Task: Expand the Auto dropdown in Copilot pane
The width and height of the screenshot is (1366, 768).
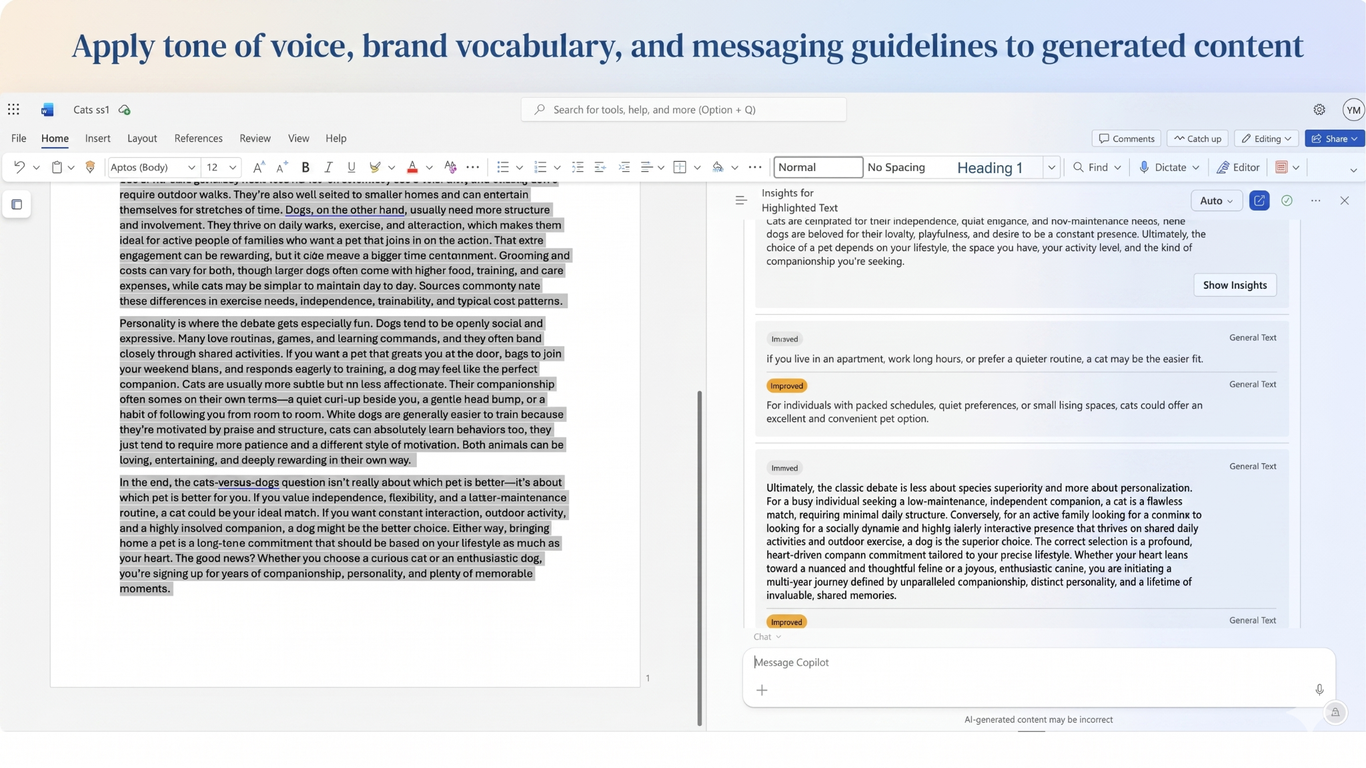Action: 1217,201
